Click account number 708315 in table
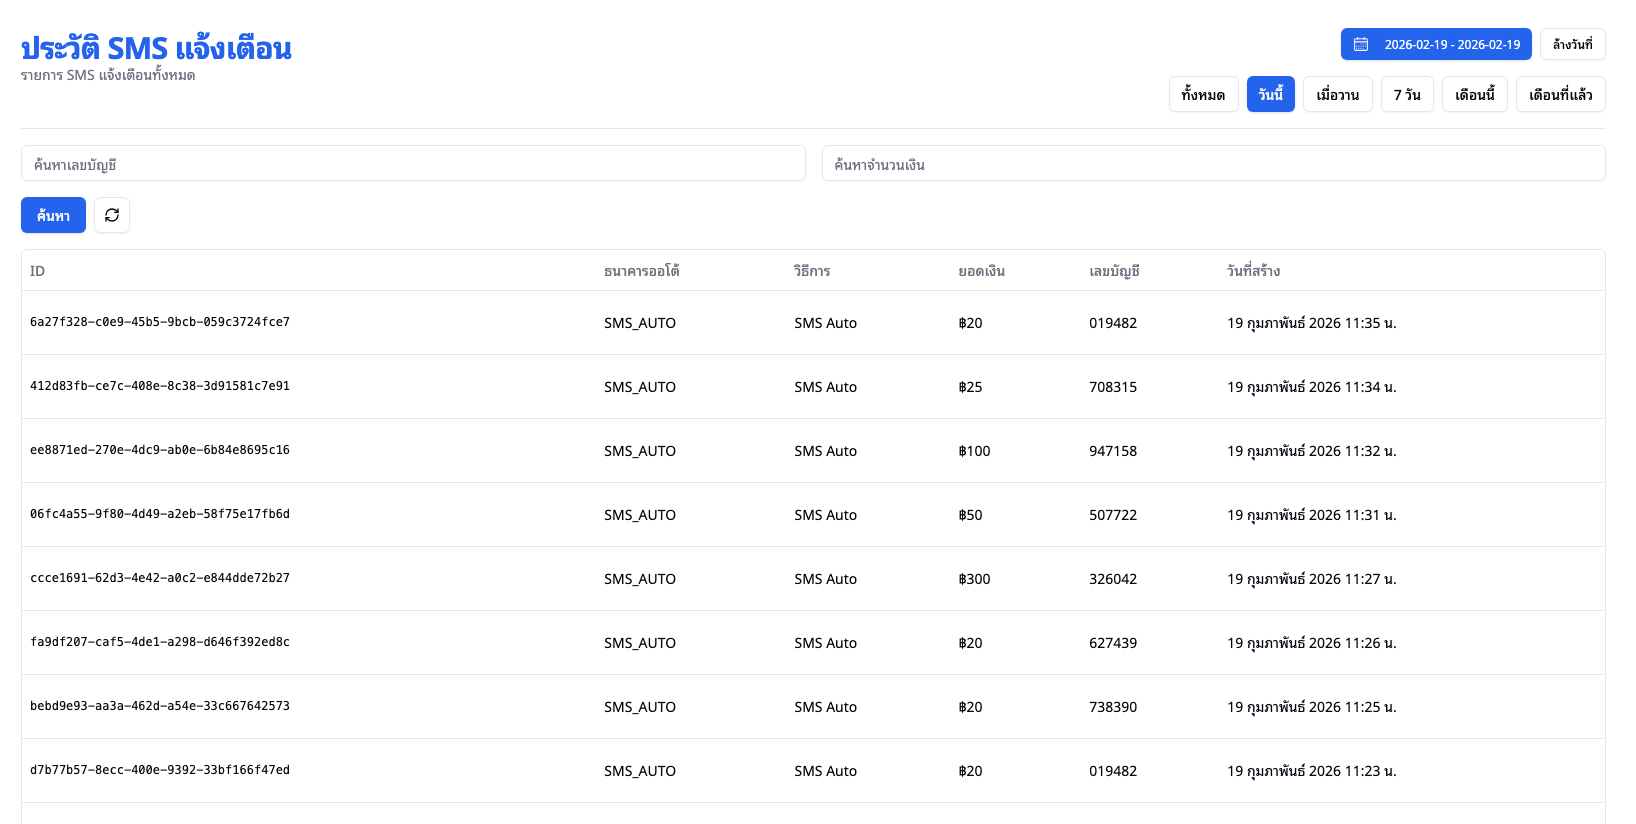Screen dimensions: 1636x824 (1112, 387)
